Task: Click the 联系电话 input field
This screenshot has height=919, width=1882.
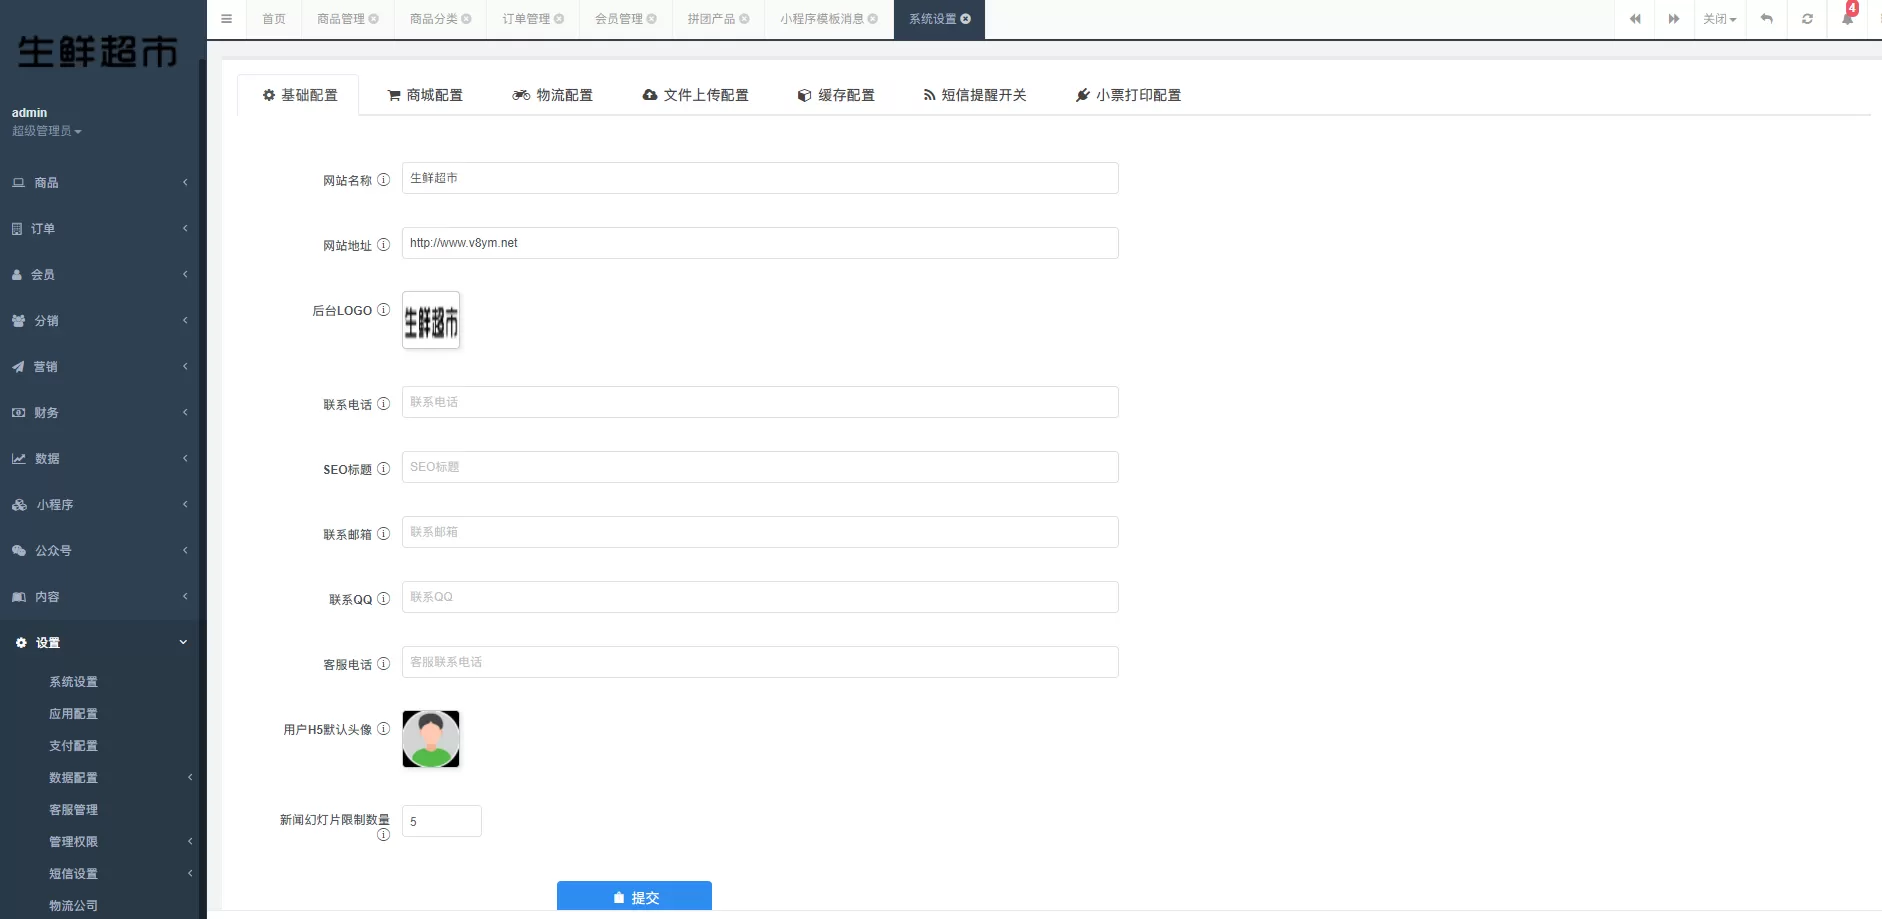Action: tap(759, 402)
